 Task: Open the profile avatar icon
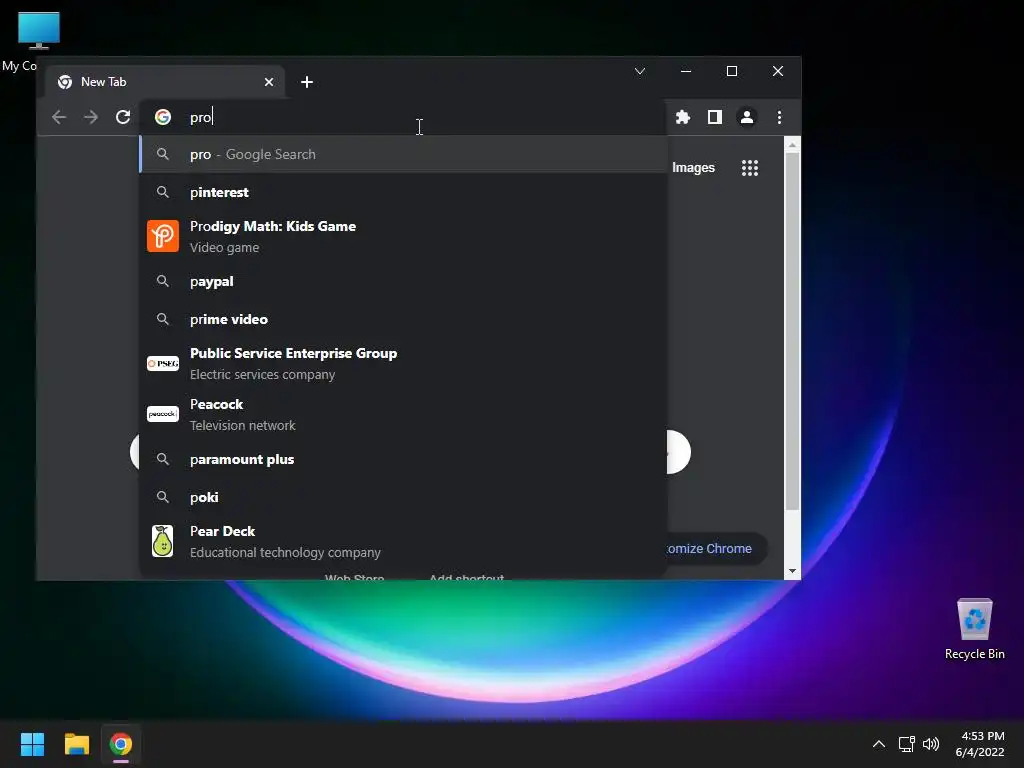pyautogui.click(x=746, y=118)
